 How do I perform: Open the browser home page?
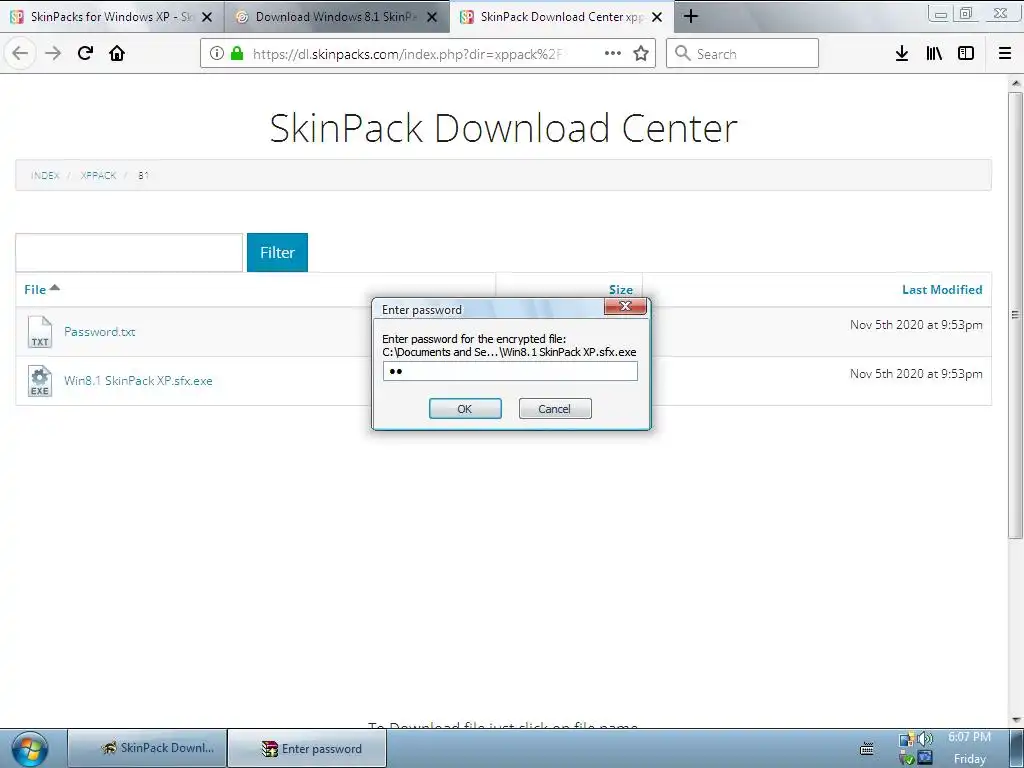(x=117, y=53)
